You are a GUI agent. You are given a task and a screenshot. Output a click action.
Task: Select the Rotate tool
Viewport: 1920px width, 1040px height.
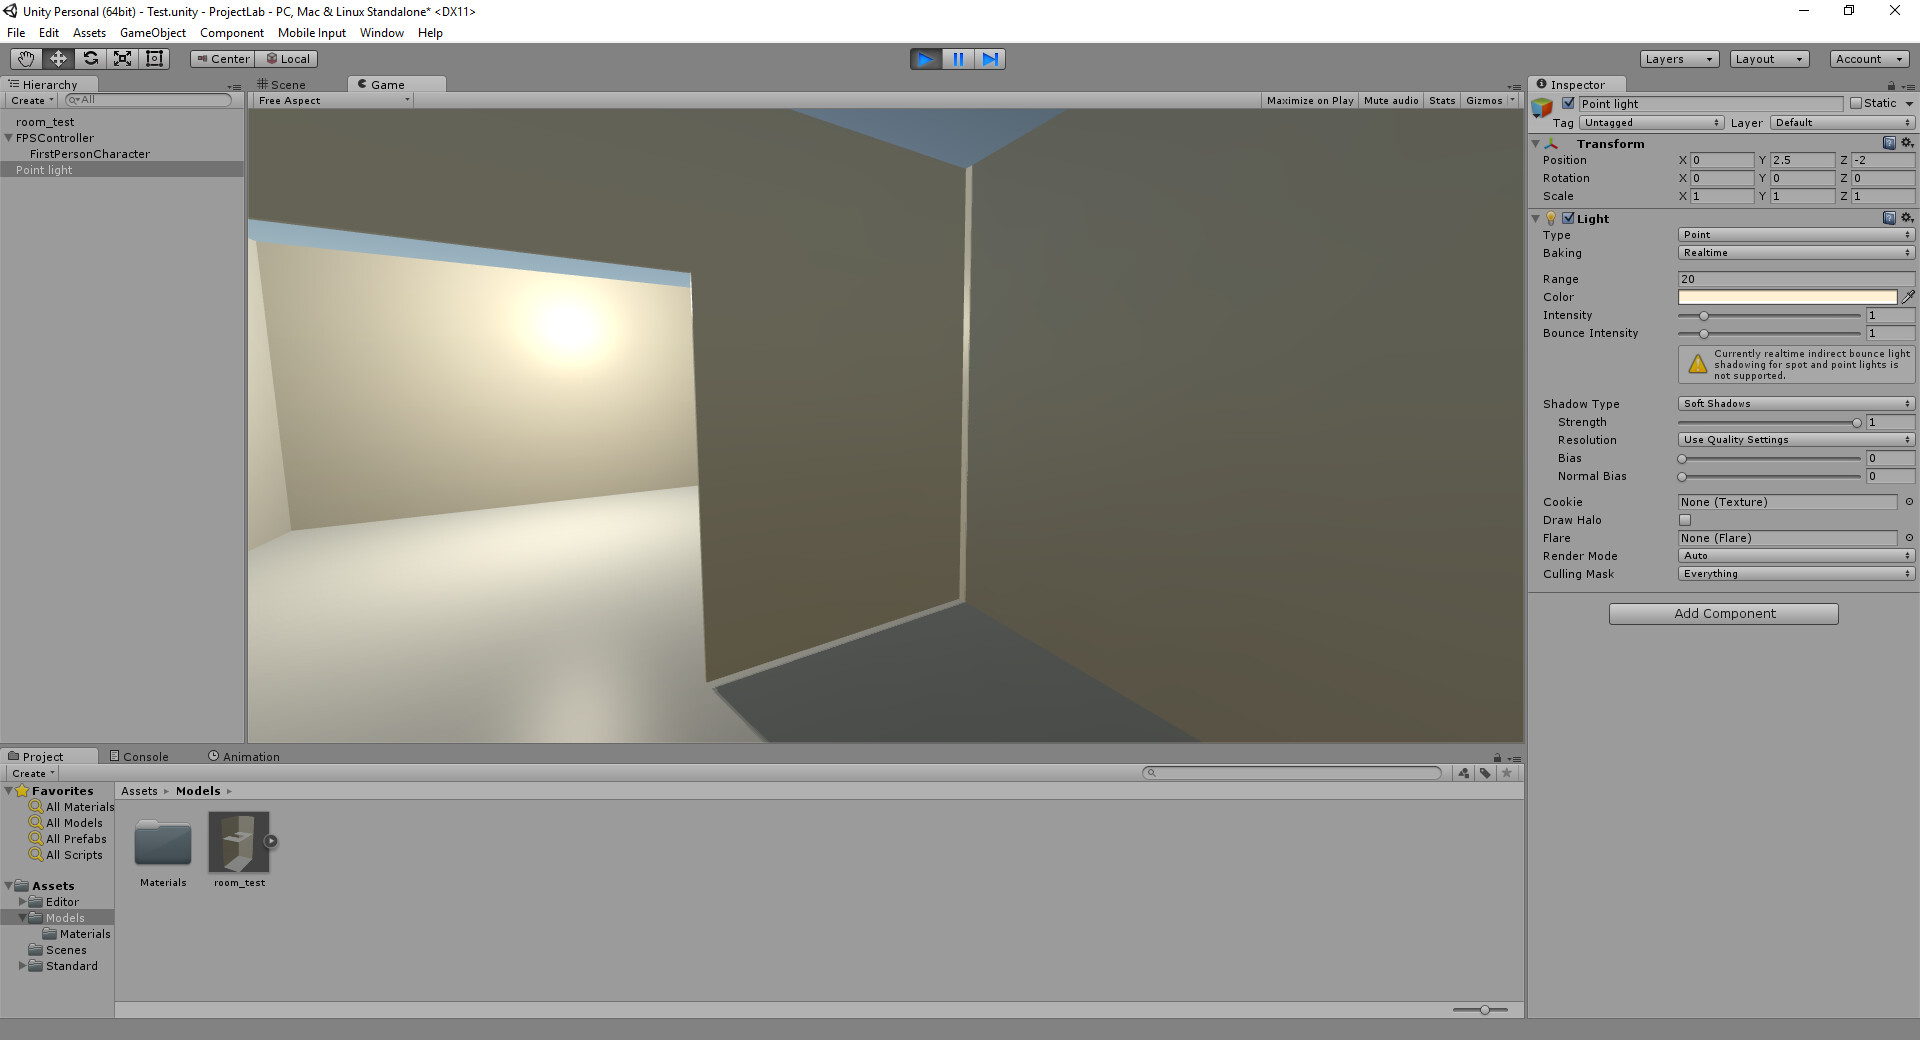[90, 58]
